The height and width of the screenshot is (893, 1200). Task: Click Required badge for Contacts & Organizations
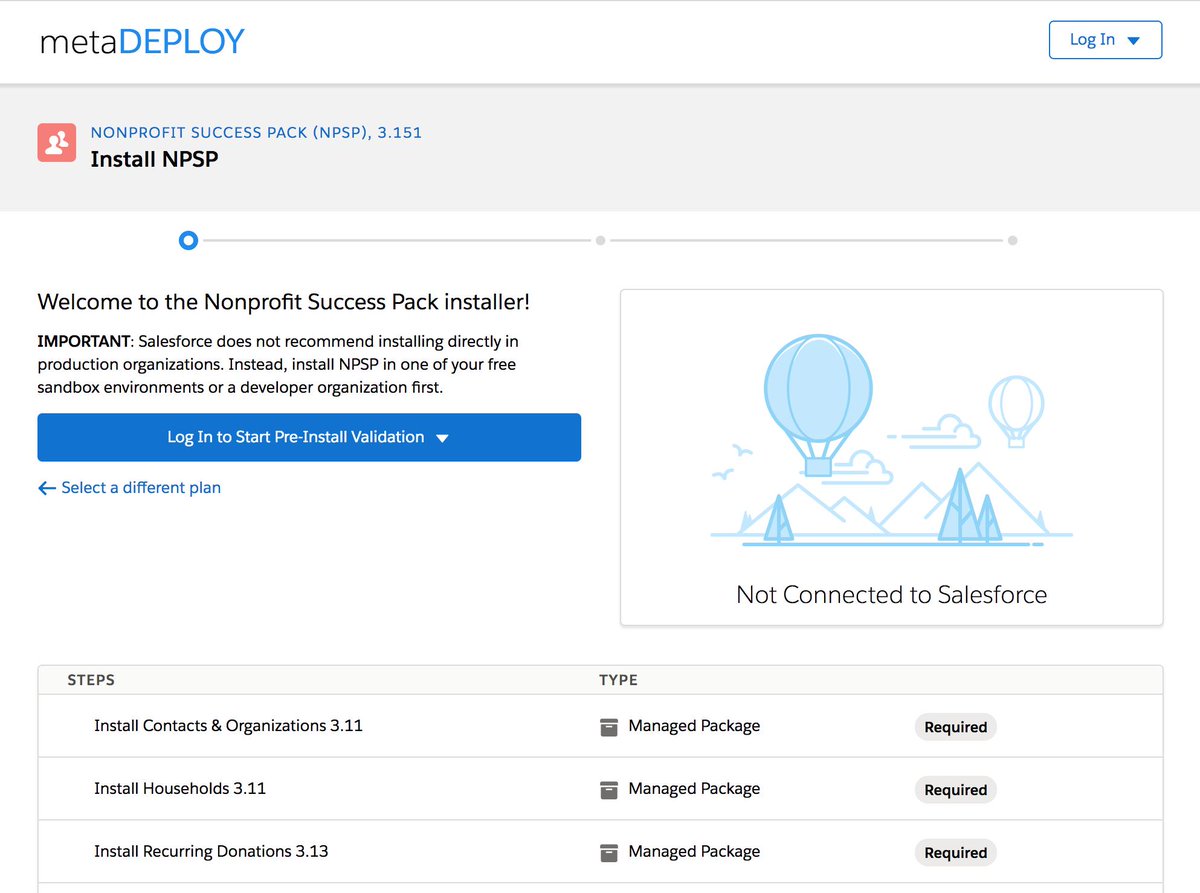pos(955,727)
